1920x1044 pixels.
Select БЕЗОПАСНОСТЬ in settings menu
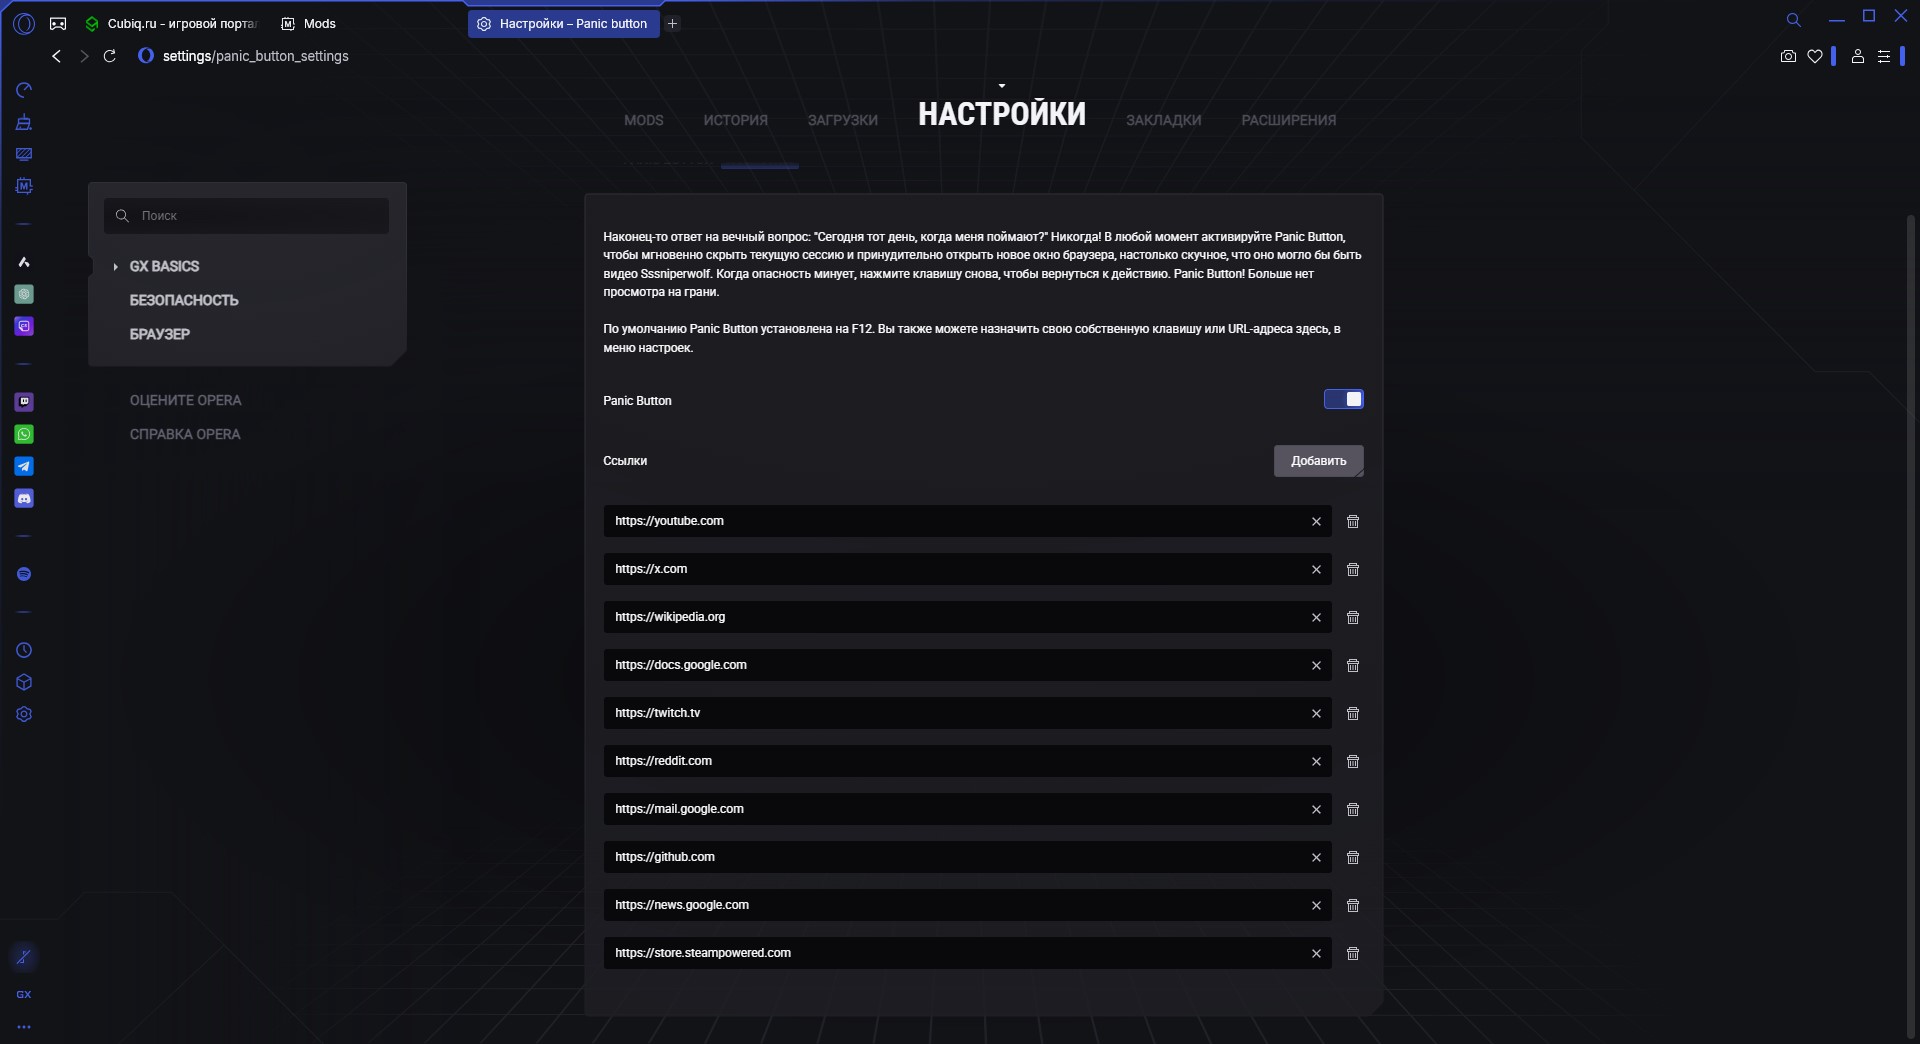[184, 300]
